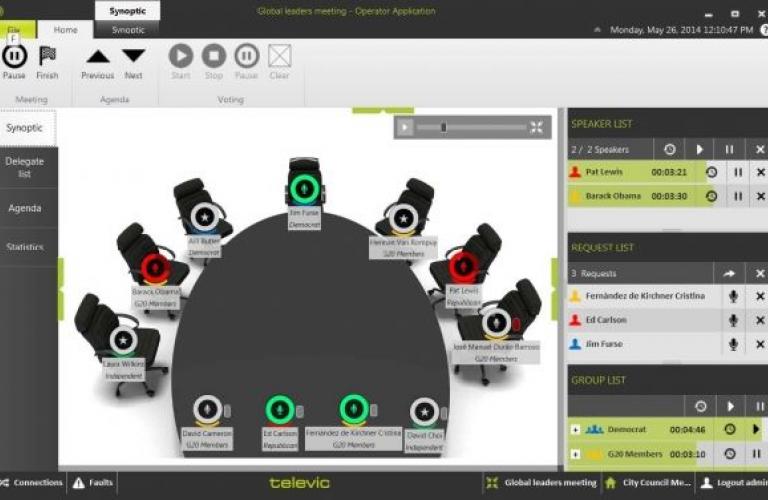Open the Synoptic ribbon tab

click(128, 30)
